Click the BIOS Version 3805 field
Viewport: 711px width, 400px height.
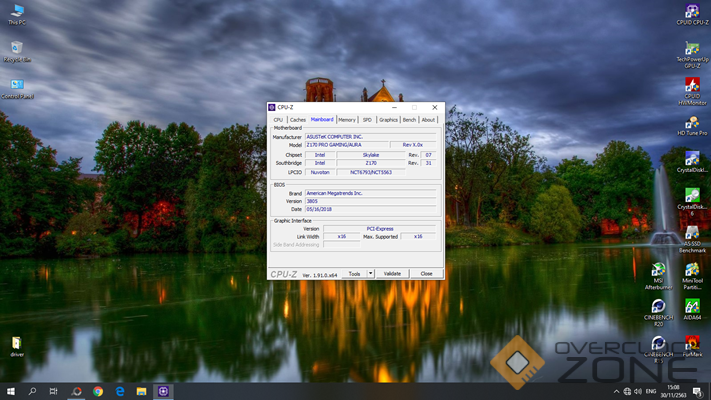370,201
